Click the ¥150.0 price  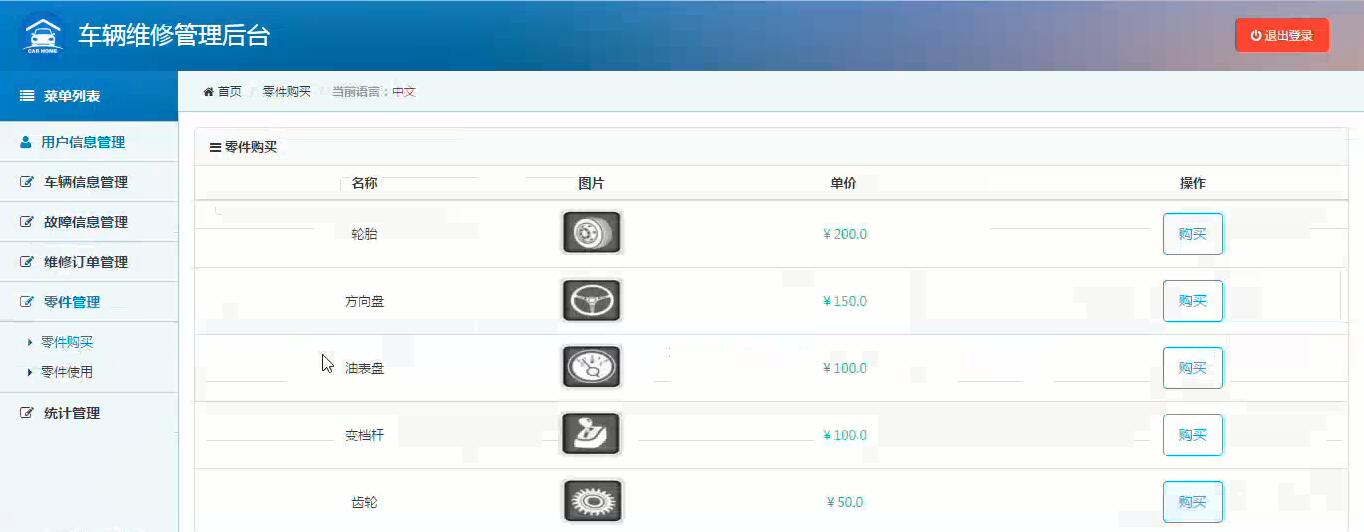844,301
